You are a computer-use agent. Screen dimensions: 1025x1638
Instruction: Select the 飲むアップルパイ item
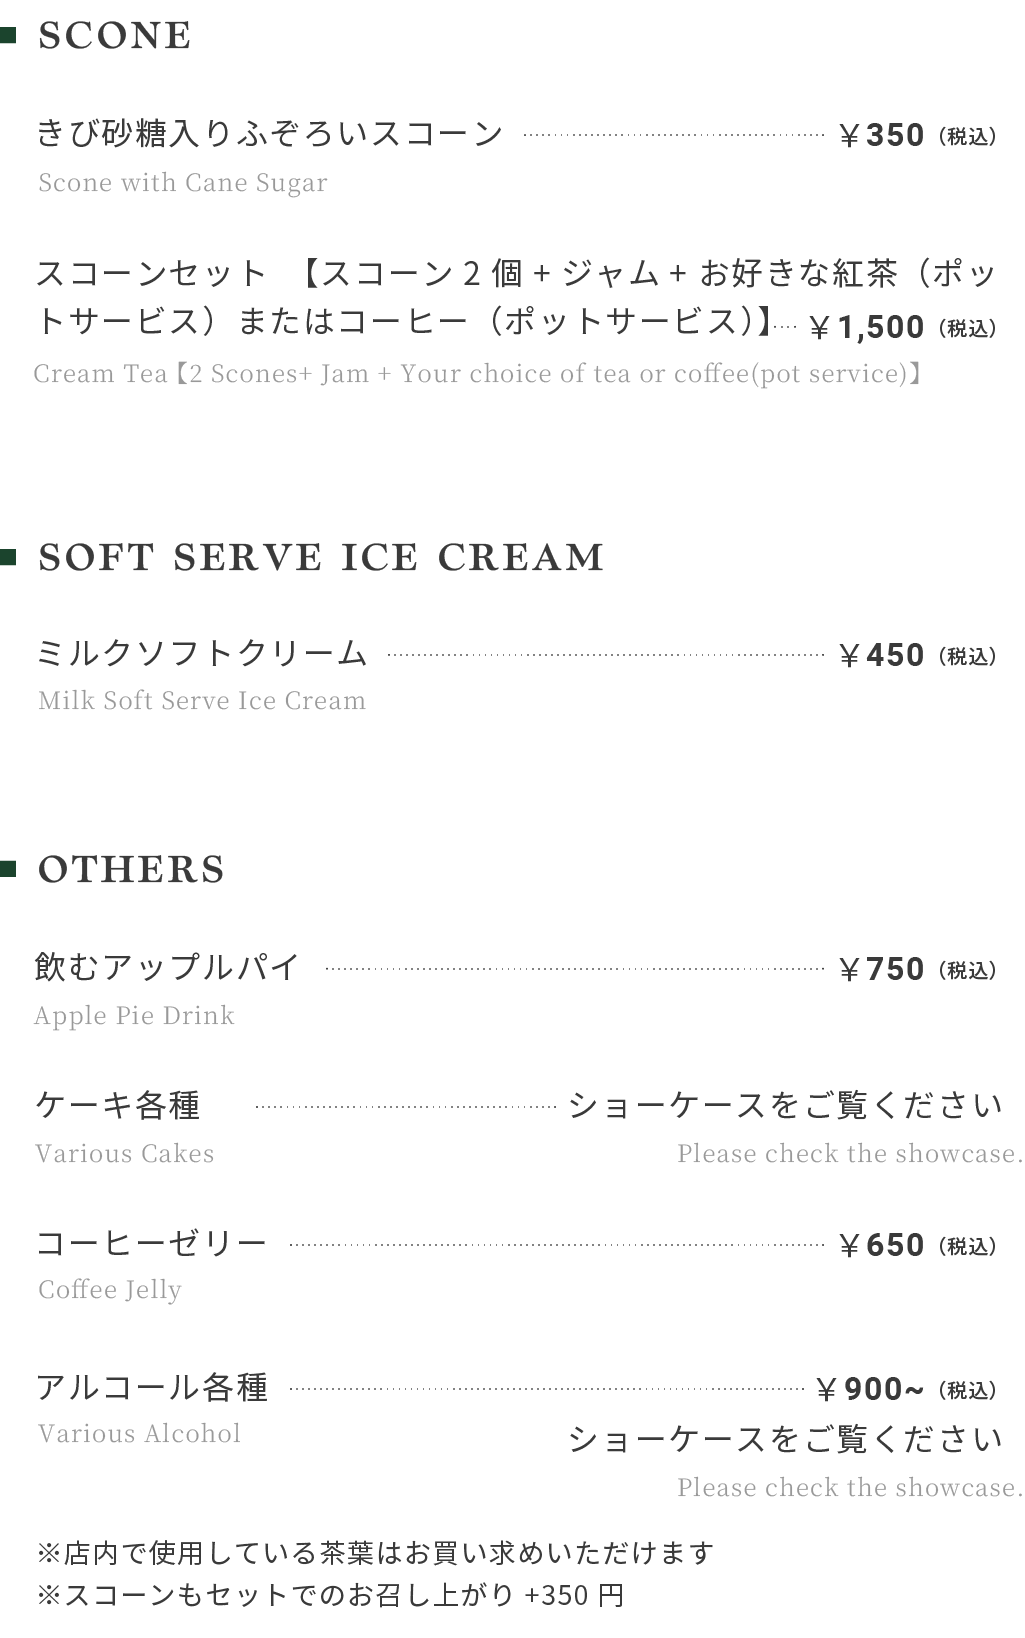167,967
